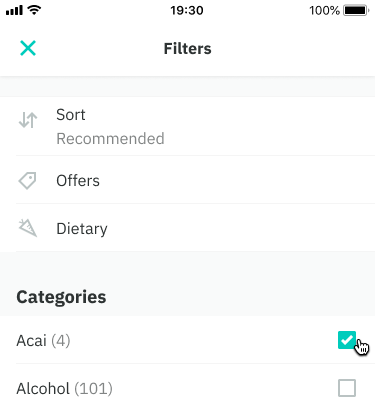Tap the Acai (4) category label
The height and width of the screenshot is (397, 375).
point(43,341)
